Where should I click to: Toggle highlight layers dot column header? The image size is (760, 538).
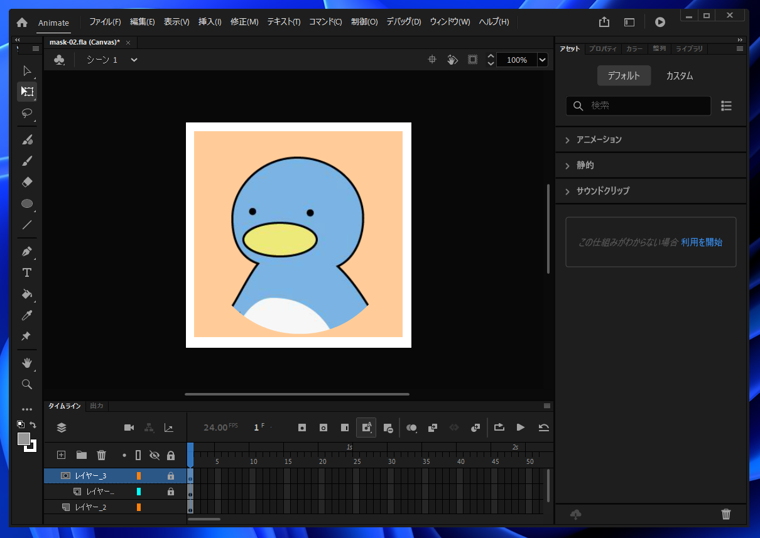[x=124, y=455]
